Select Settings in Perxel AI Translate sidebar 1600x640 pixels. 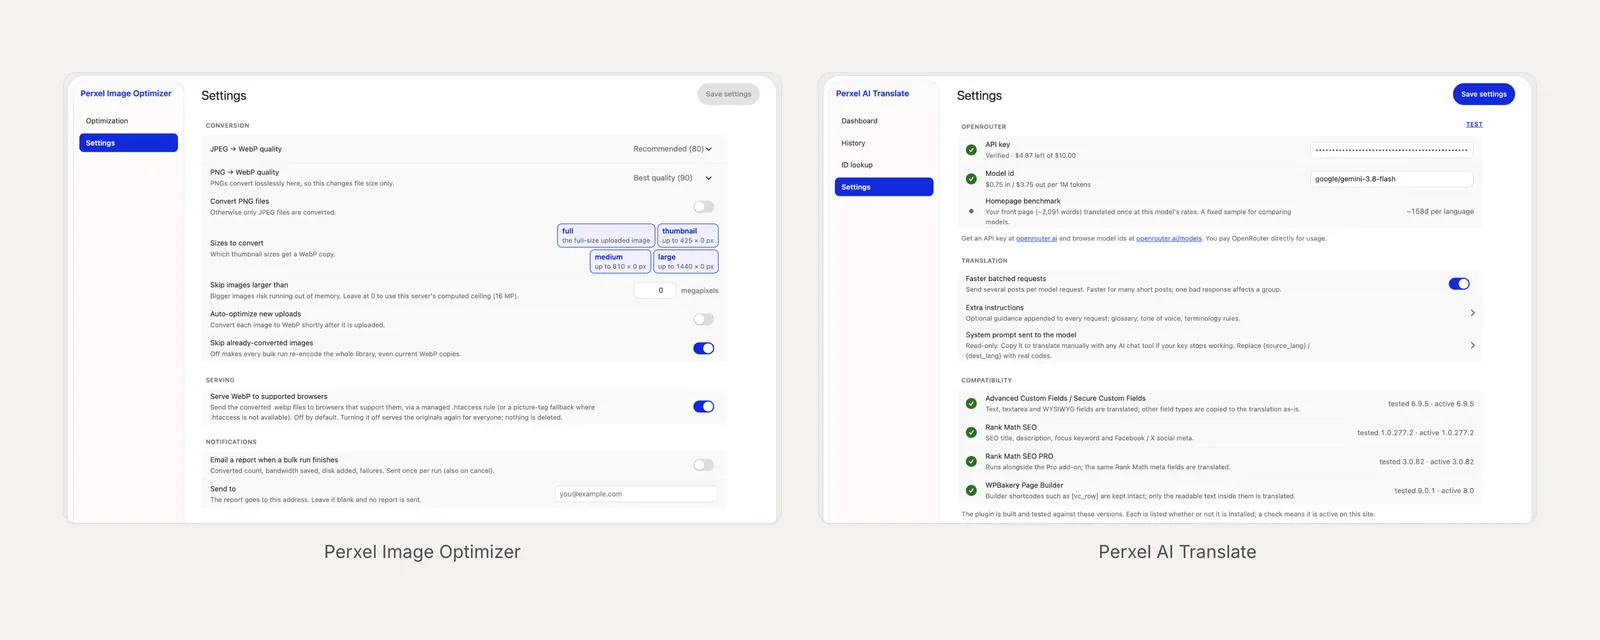884,187
